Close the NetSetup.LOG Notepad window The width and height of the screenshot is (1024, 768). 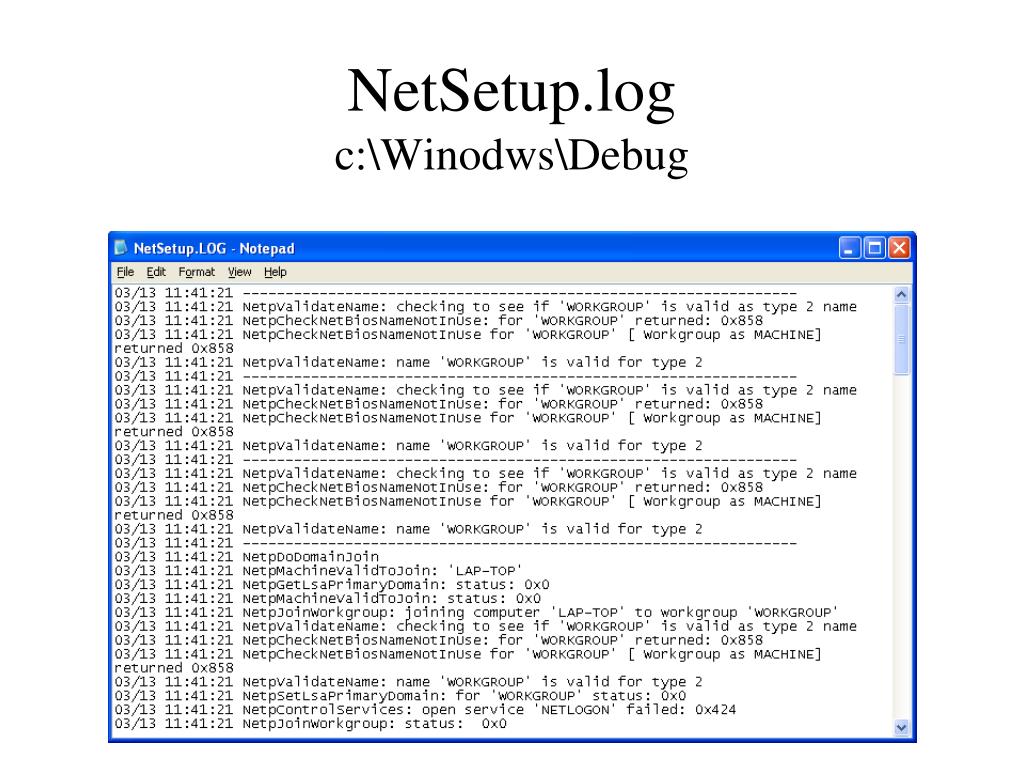tap(899, 248)
